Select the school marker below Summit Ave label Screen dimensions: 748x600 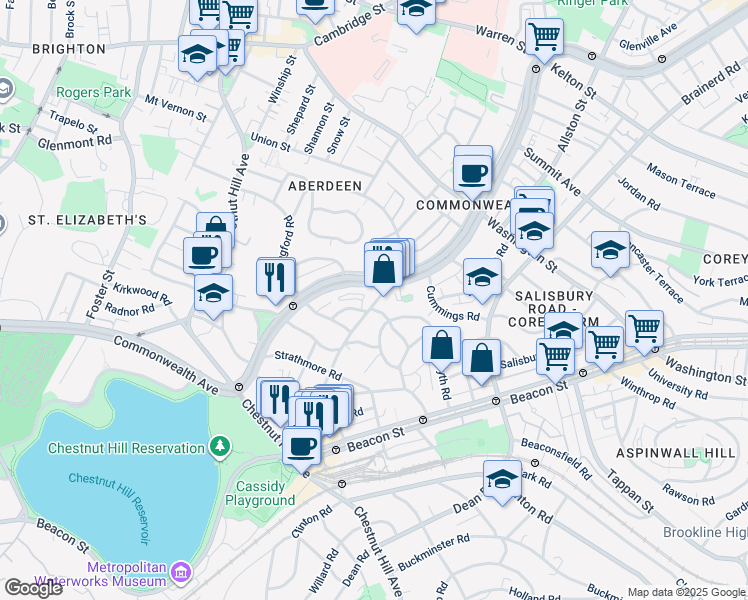534,233
